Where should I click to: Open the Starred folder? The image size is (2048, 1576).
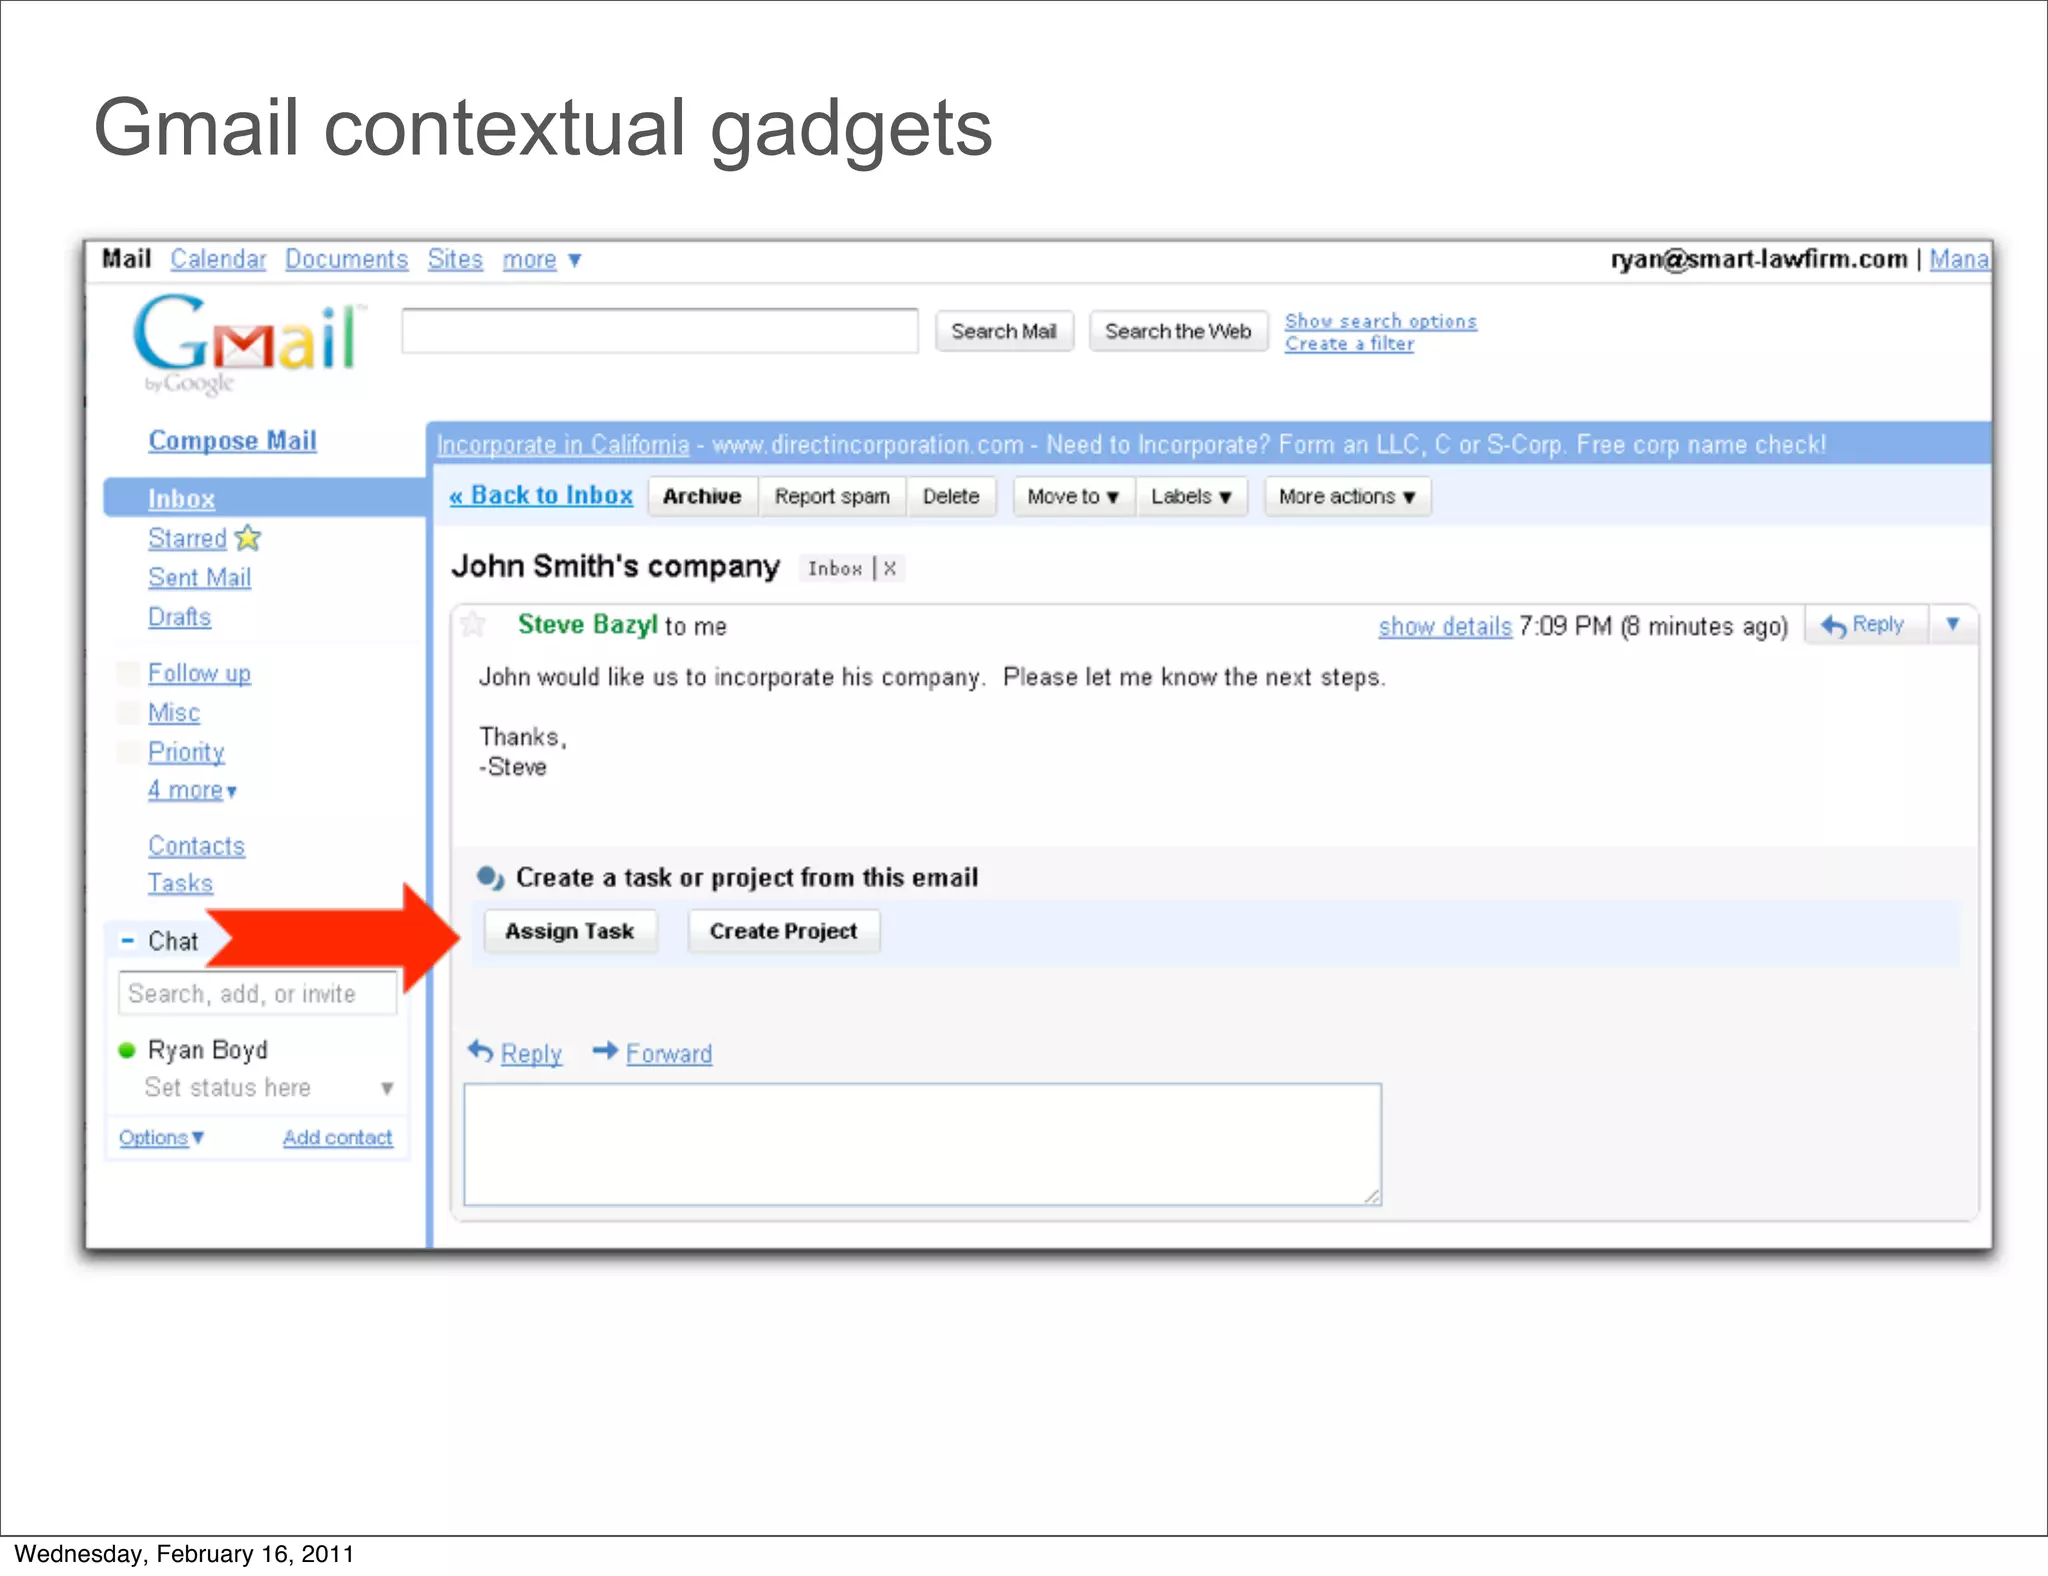pos(187,538)
